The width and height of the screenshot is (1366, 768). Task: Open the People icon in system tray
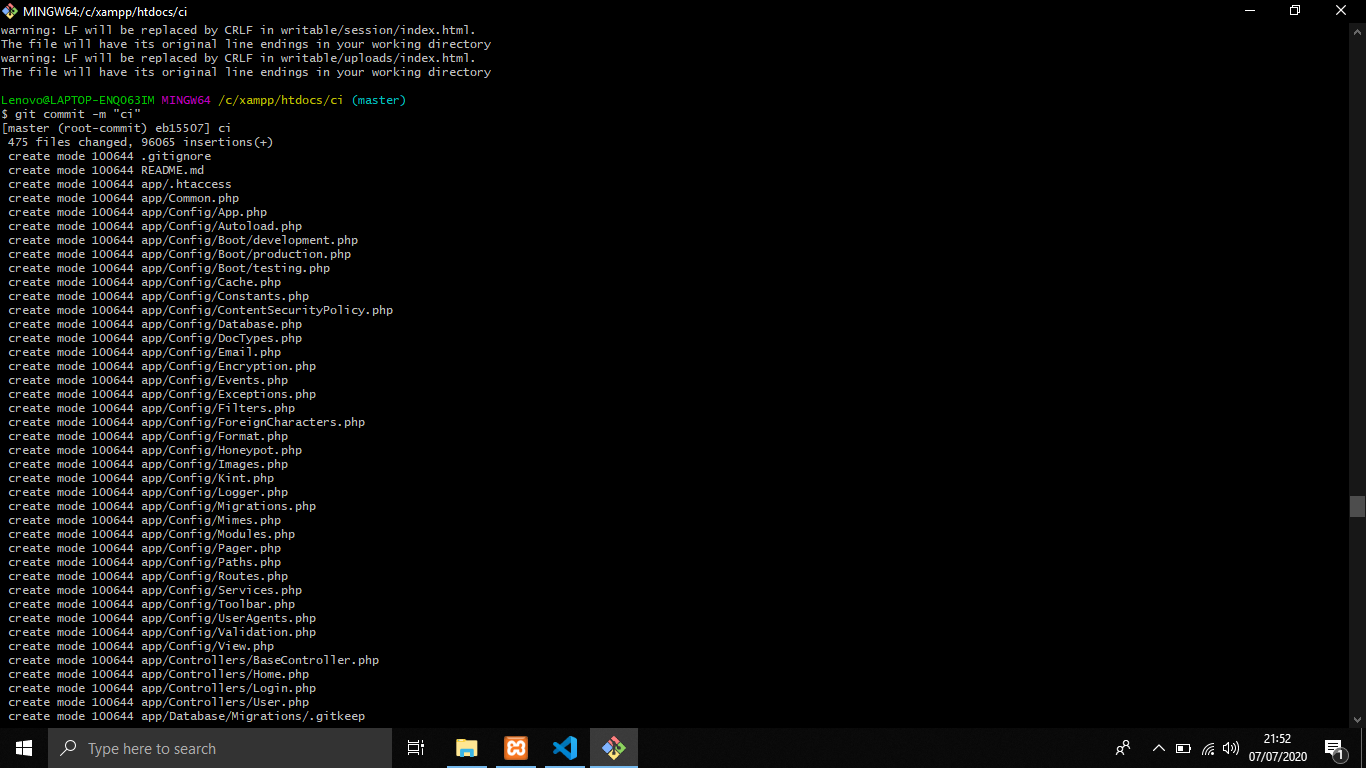tap(1123, 748)
